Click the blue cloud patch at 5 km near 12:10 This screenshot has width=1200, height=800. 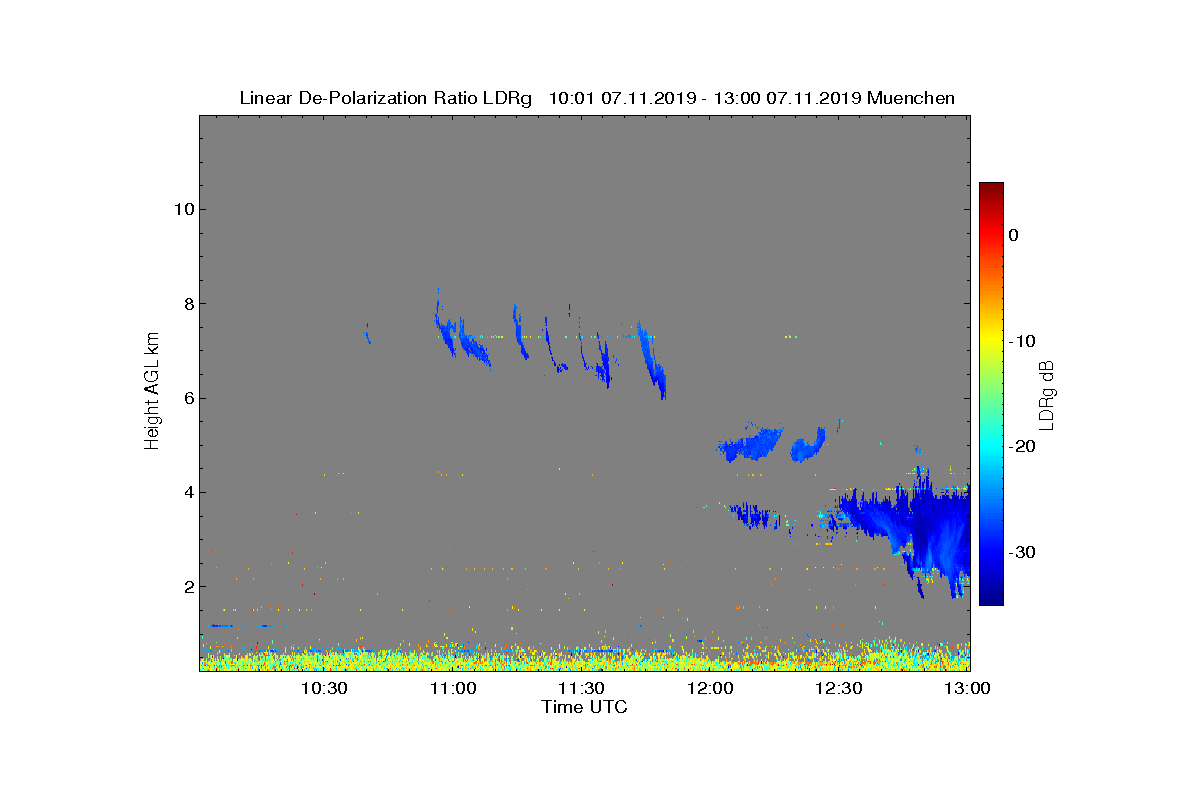750,443
